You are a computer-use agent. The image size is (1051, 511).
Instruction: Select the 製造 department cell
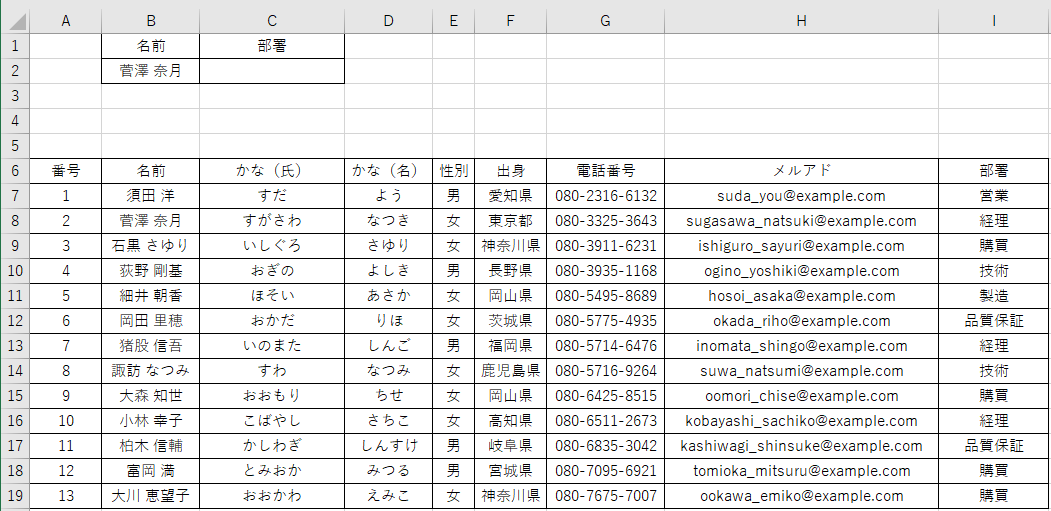click(994, 296)
